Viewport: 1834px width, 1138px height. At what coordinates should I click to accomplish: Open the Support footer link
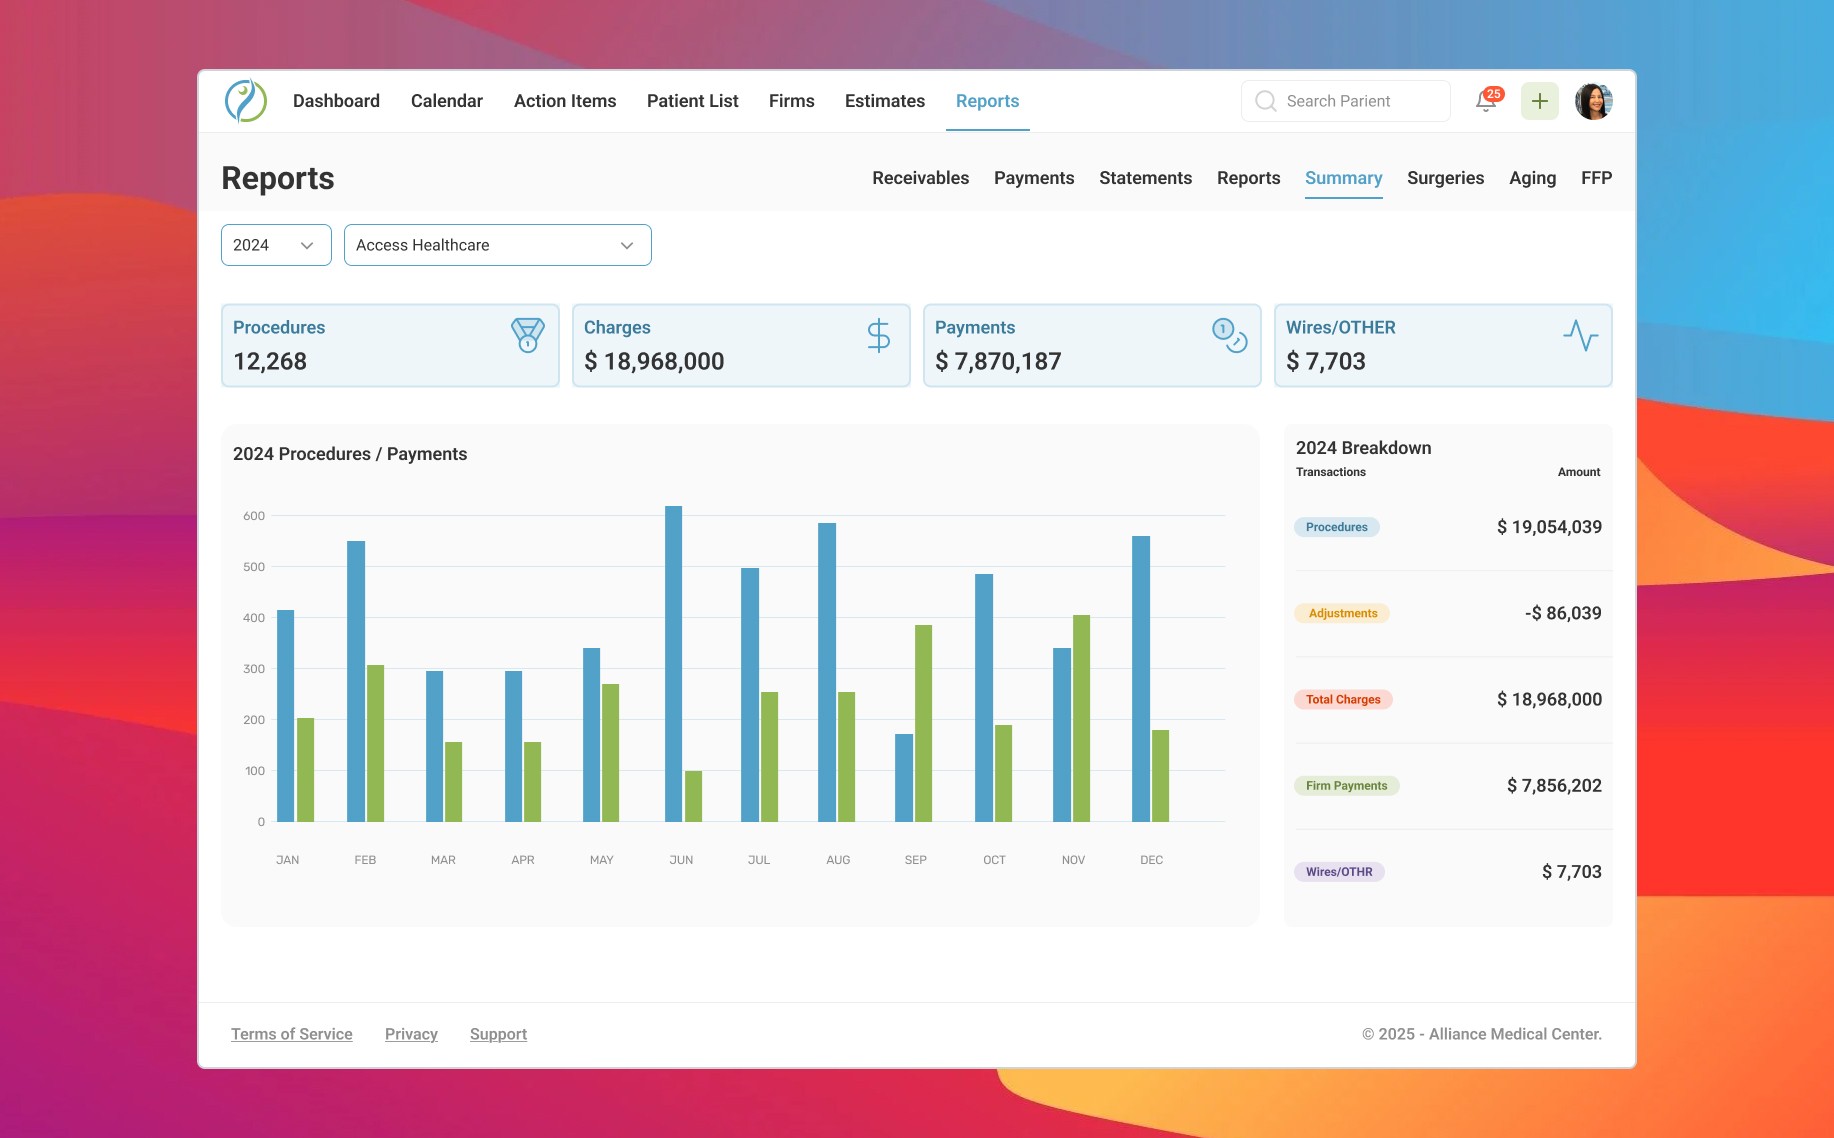(499, 1034)
